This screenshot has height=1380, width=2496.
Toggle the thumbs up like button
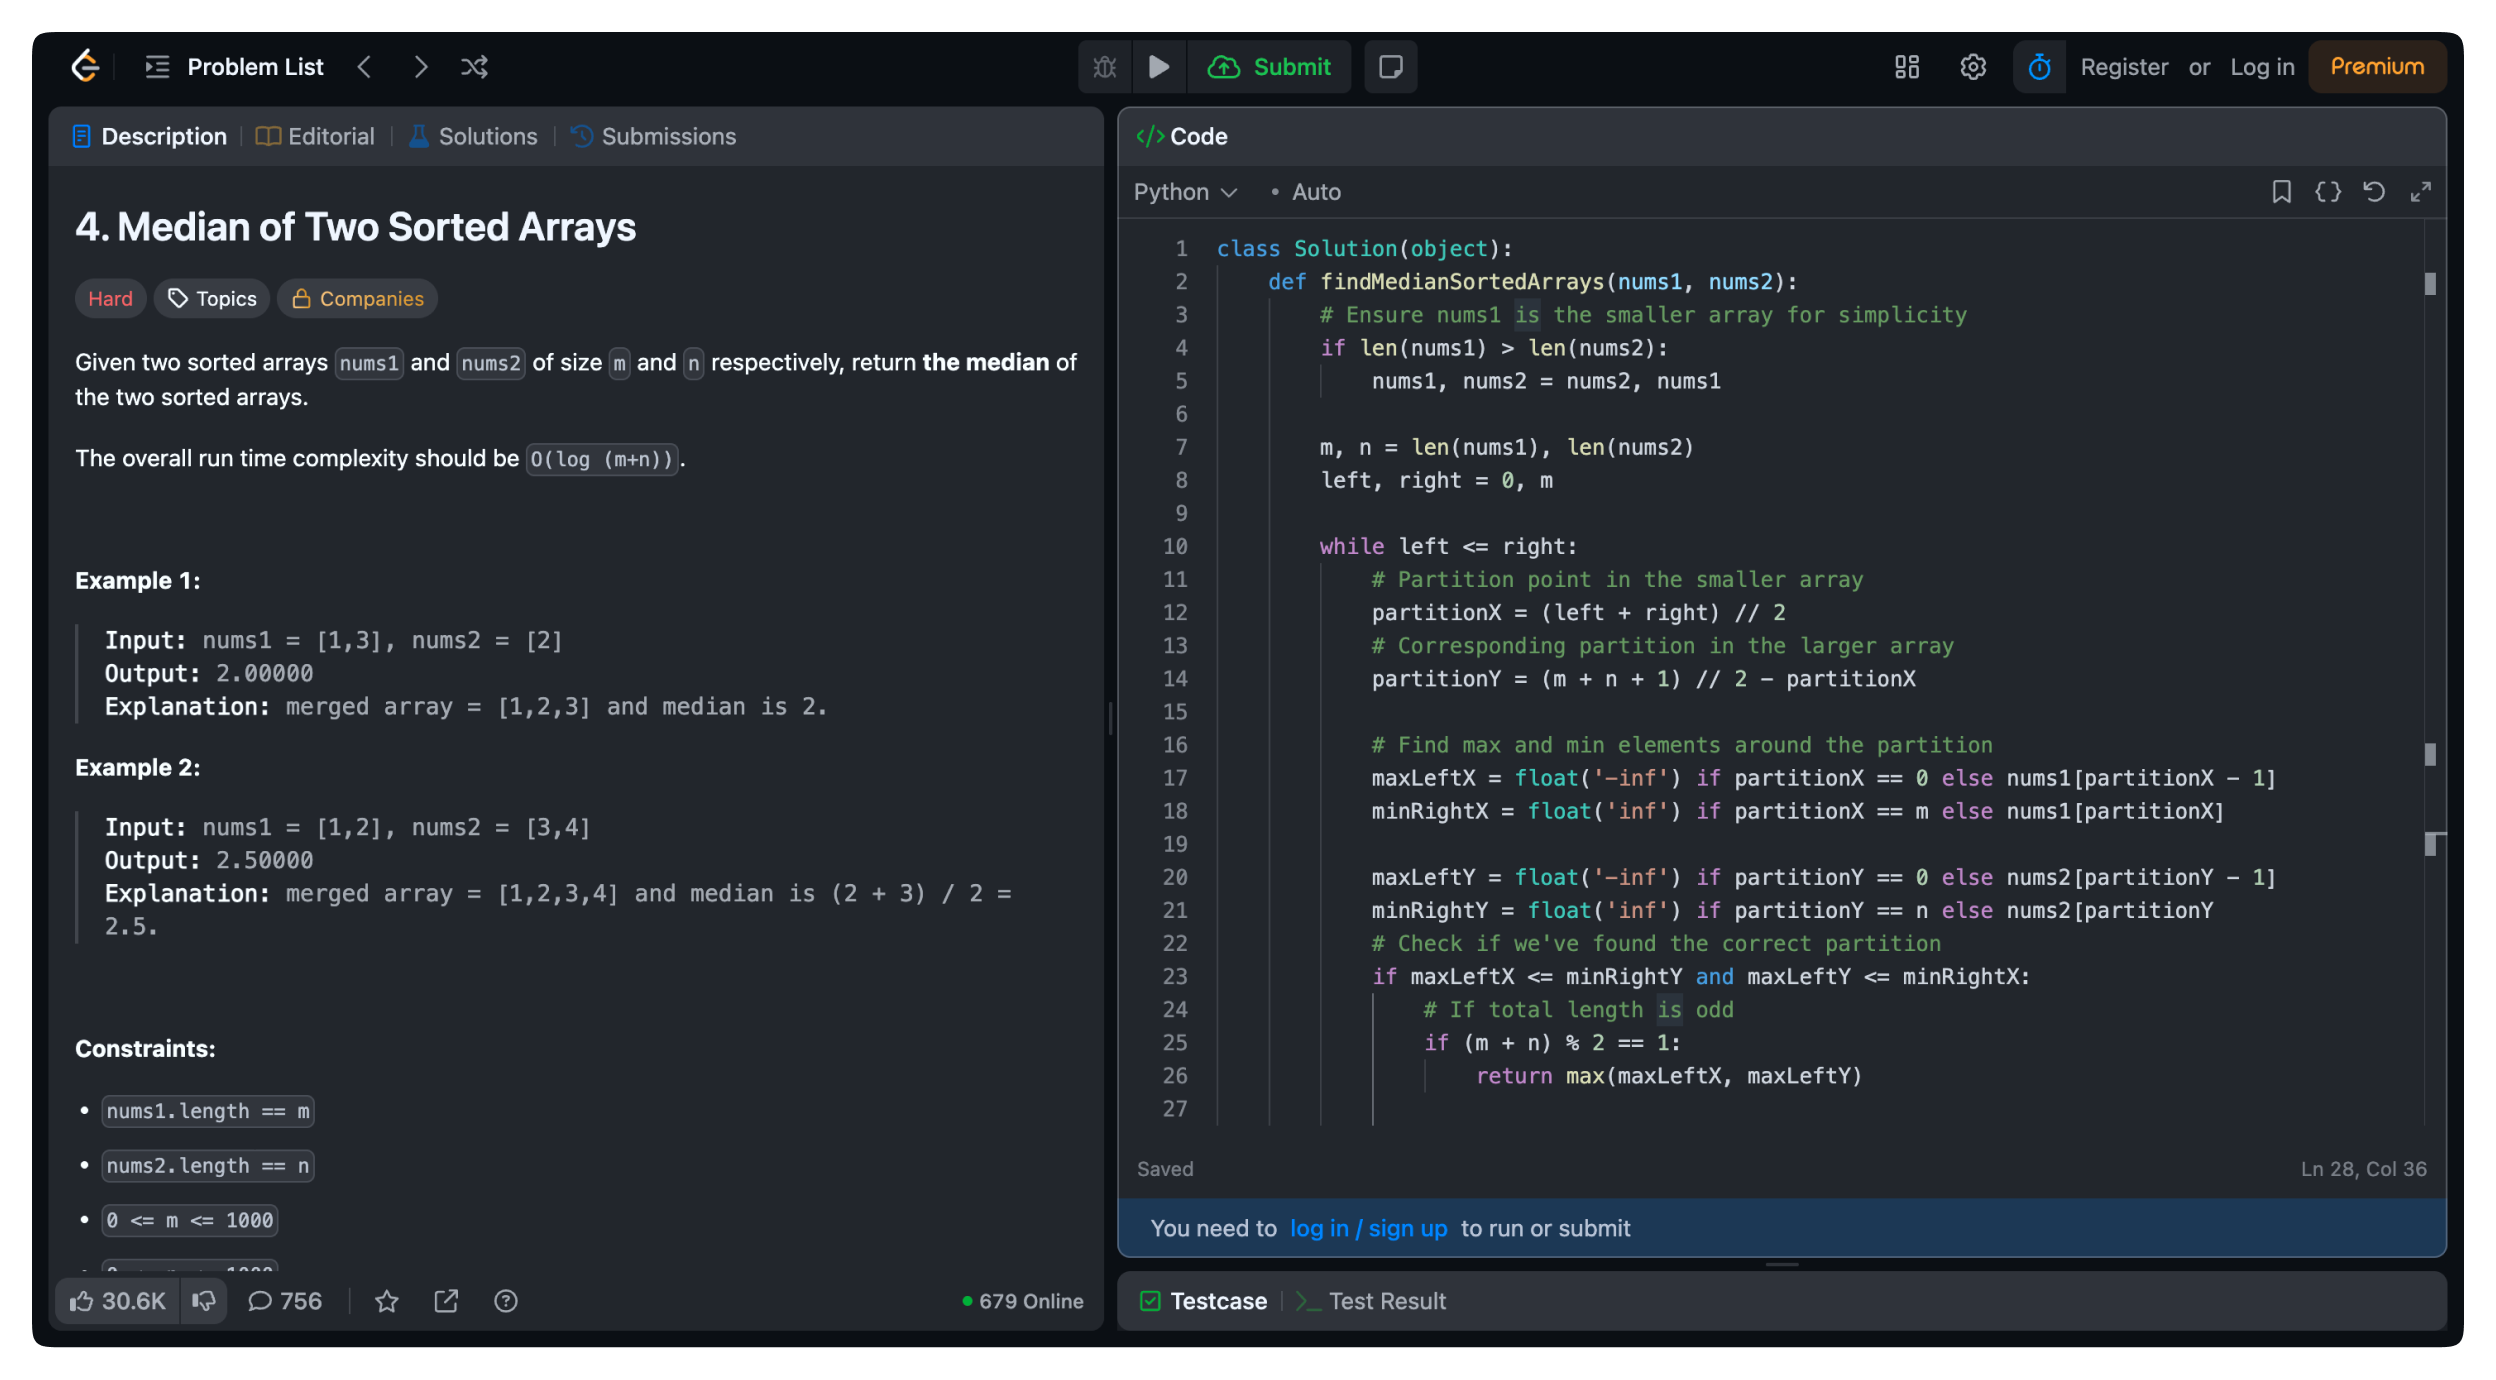117,1301
